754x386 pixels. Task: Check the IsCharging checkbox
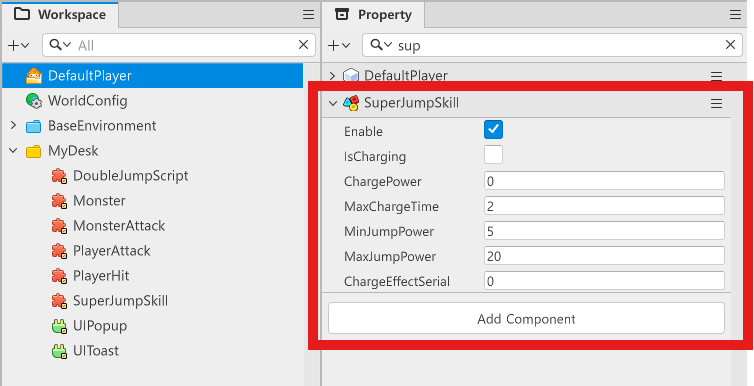pyautogui.click(x=493, y=155)
